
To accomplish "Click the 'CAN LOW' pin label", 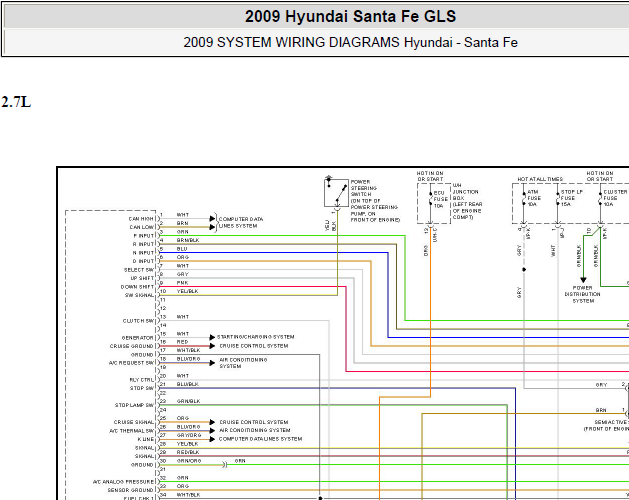I will (x=142, y=228).
